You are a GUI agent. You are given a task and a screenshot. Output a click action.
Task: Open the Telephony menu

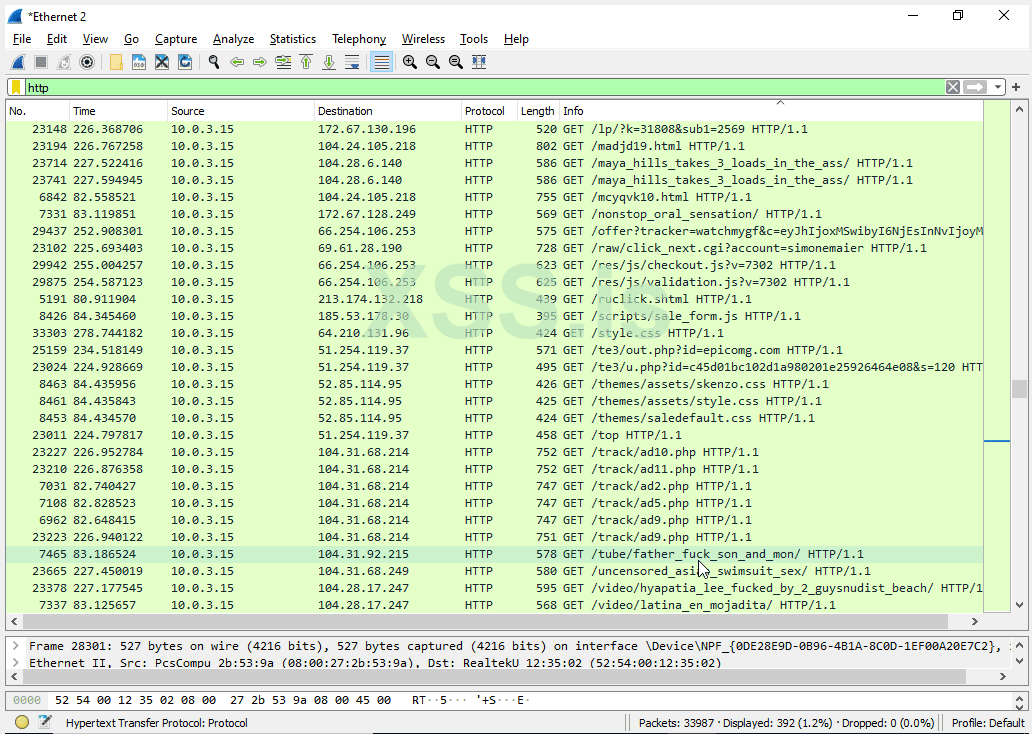[359, 39]
